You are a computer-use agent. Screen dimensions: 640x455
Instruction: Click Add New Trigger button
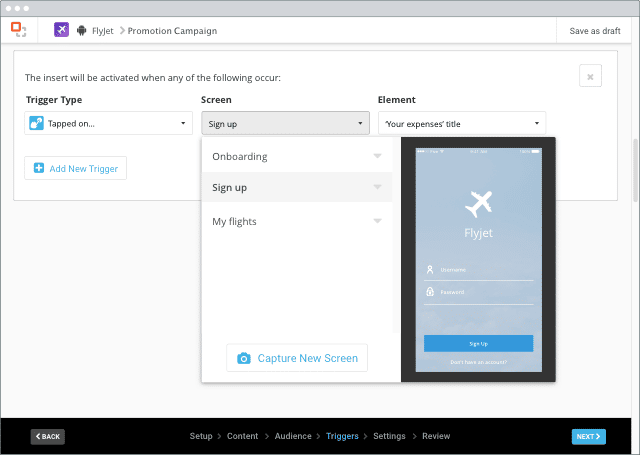pyautogui.click(x=76, y=168)
